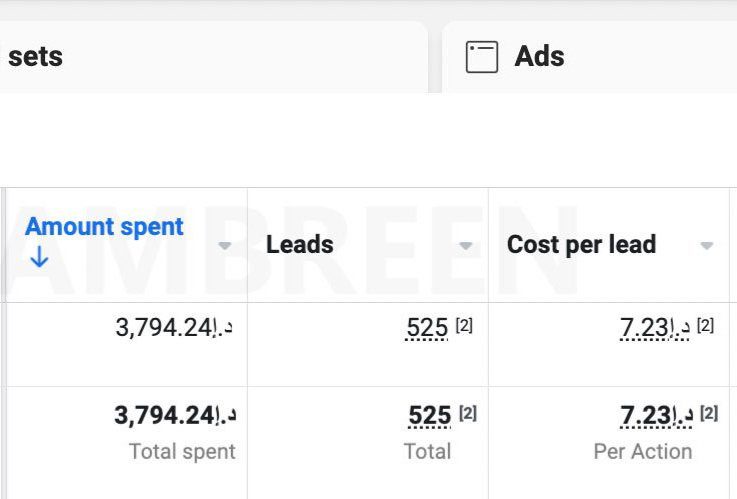Image resolution: width=737 pixels, height=499 pixels.
Task: Click the bold 7.23 Per Action value
Action: 657,415
